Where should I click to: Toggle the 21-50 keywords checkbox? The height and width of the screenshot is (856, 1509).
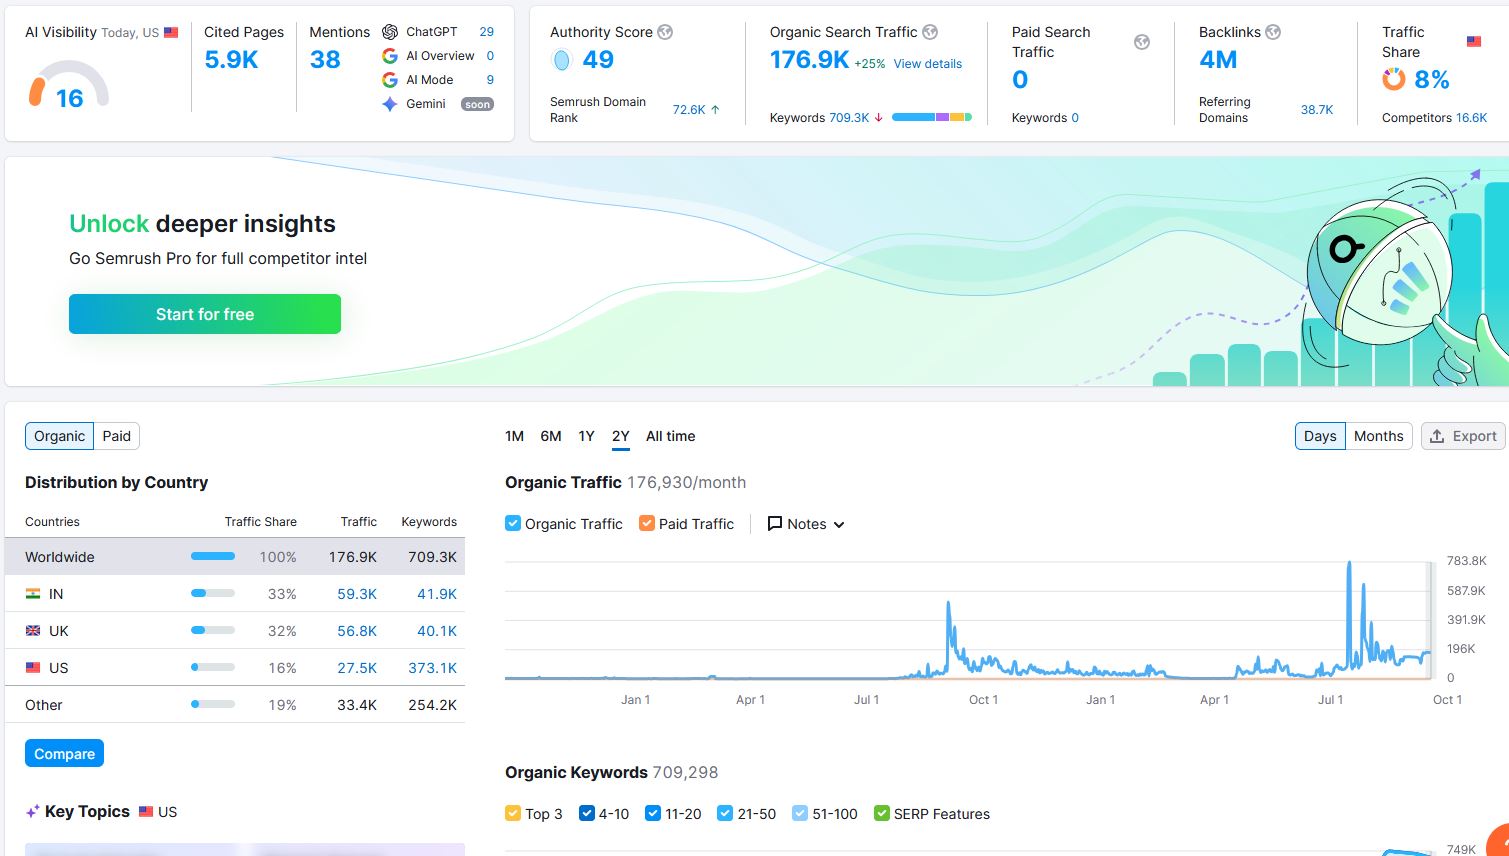(725, 813)
